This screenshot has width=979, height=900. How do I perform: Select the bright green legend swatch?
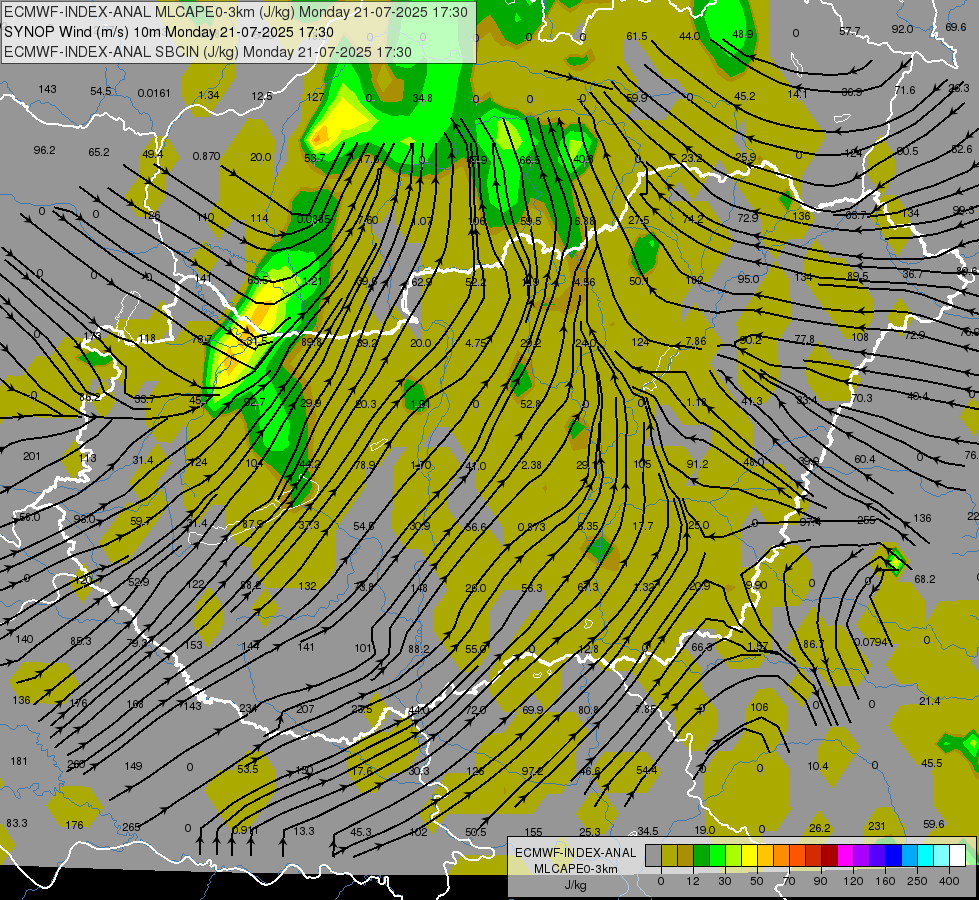[x=718, y=856]
